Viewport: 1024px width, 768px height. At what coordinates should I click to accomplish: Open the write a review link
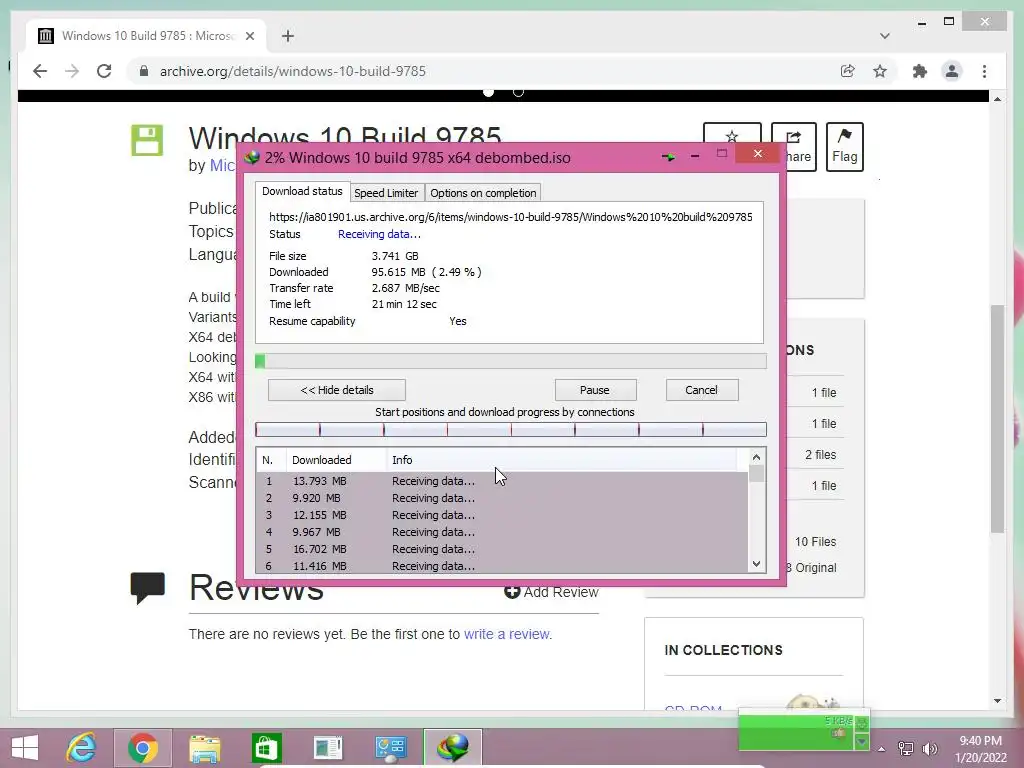(x=507, y=634)
